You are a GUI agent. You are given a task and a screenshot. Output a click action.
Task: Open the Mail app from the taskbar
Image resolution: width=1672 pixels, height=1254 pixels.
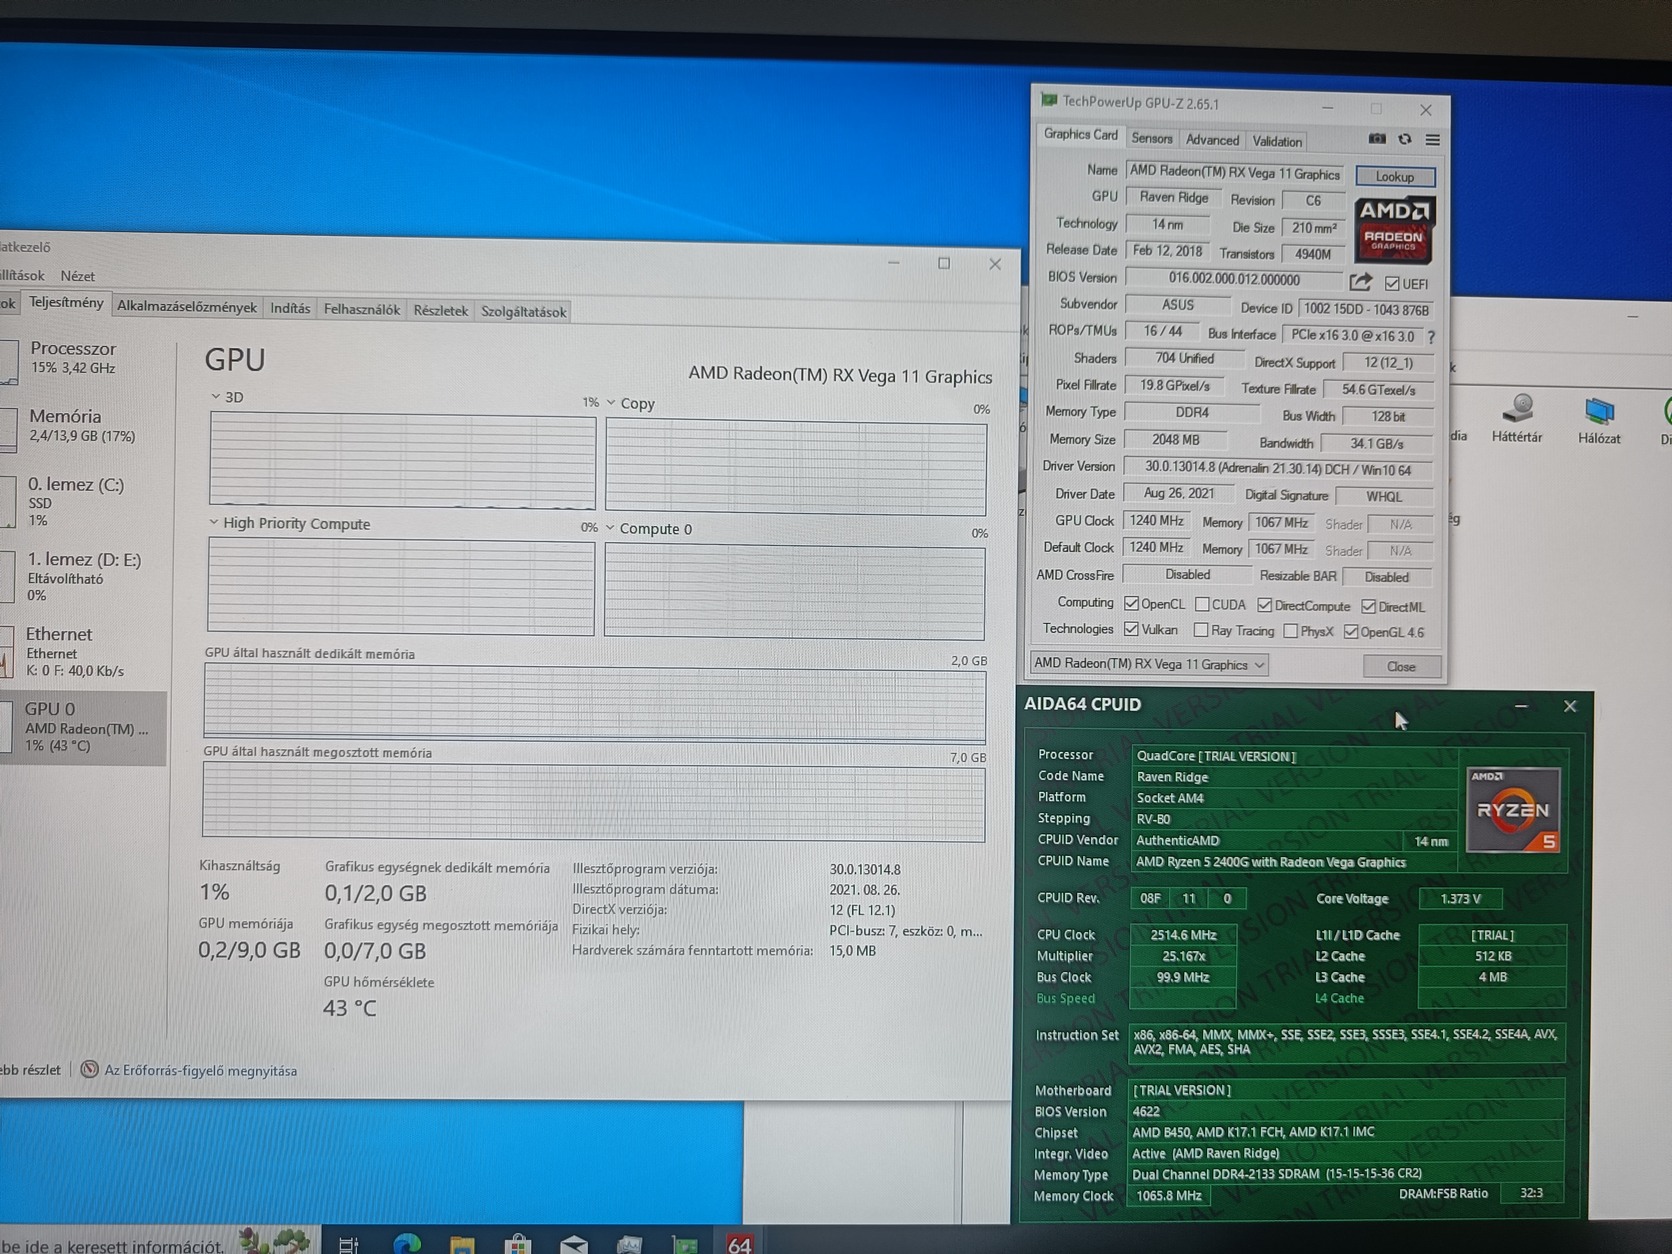coord(574,1244)
